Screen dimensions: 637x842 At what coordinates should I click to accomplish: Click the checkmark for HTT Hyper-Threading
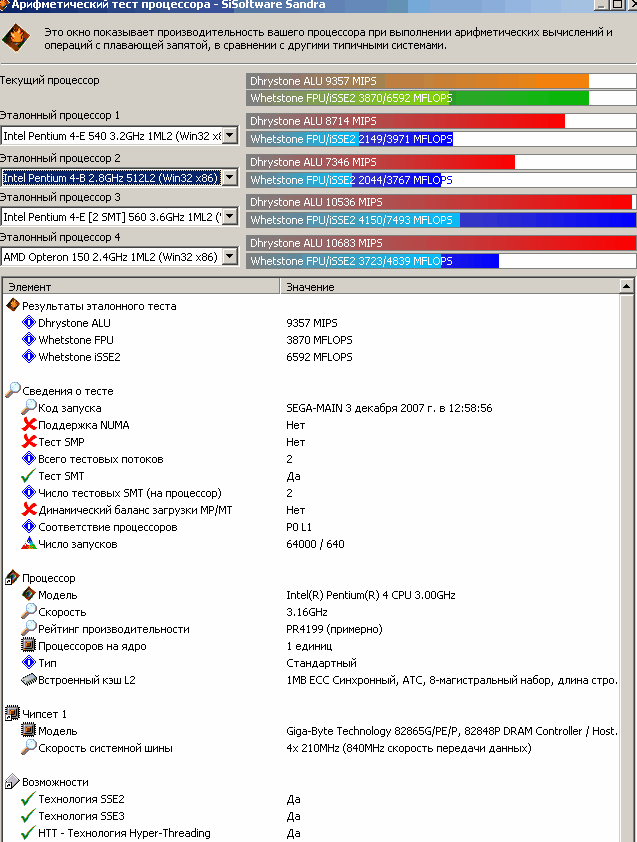(28, 833)
